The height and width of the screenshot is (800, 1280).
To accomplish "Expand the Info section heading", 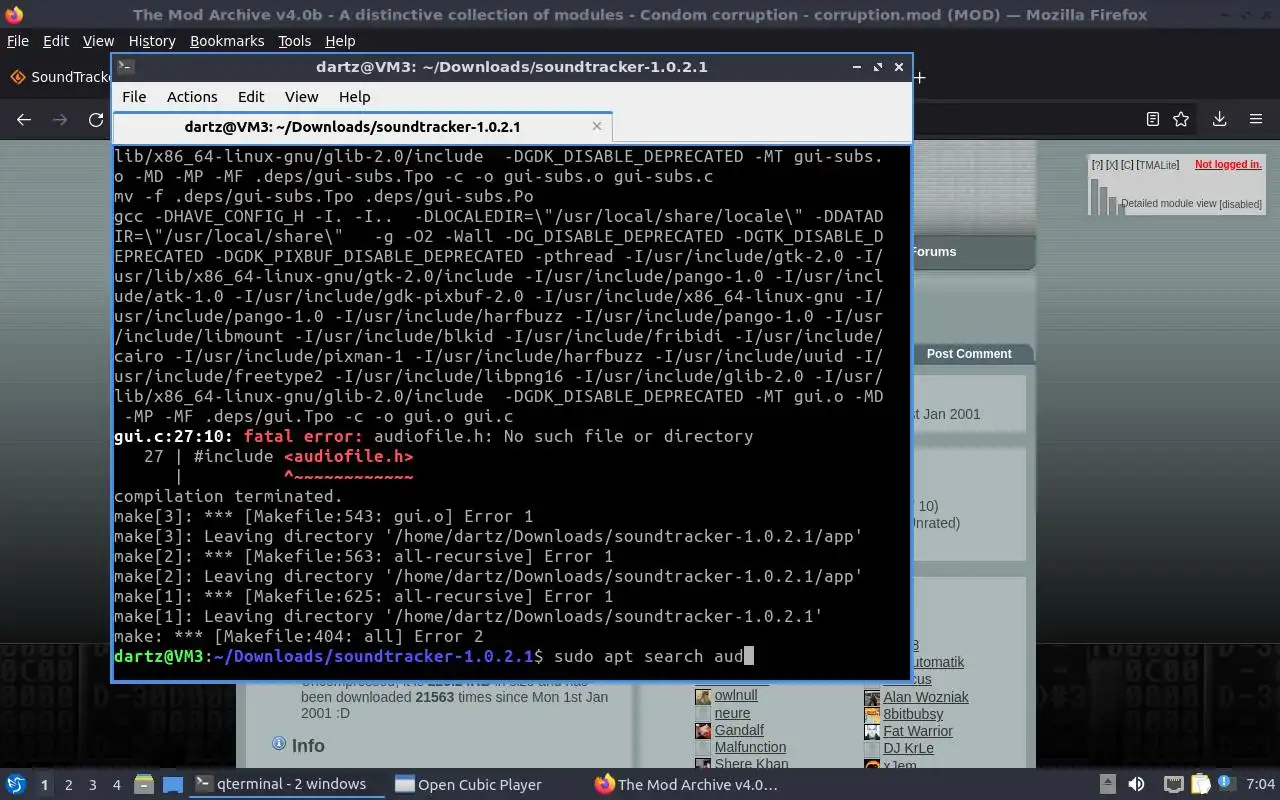I will point(308,746).
